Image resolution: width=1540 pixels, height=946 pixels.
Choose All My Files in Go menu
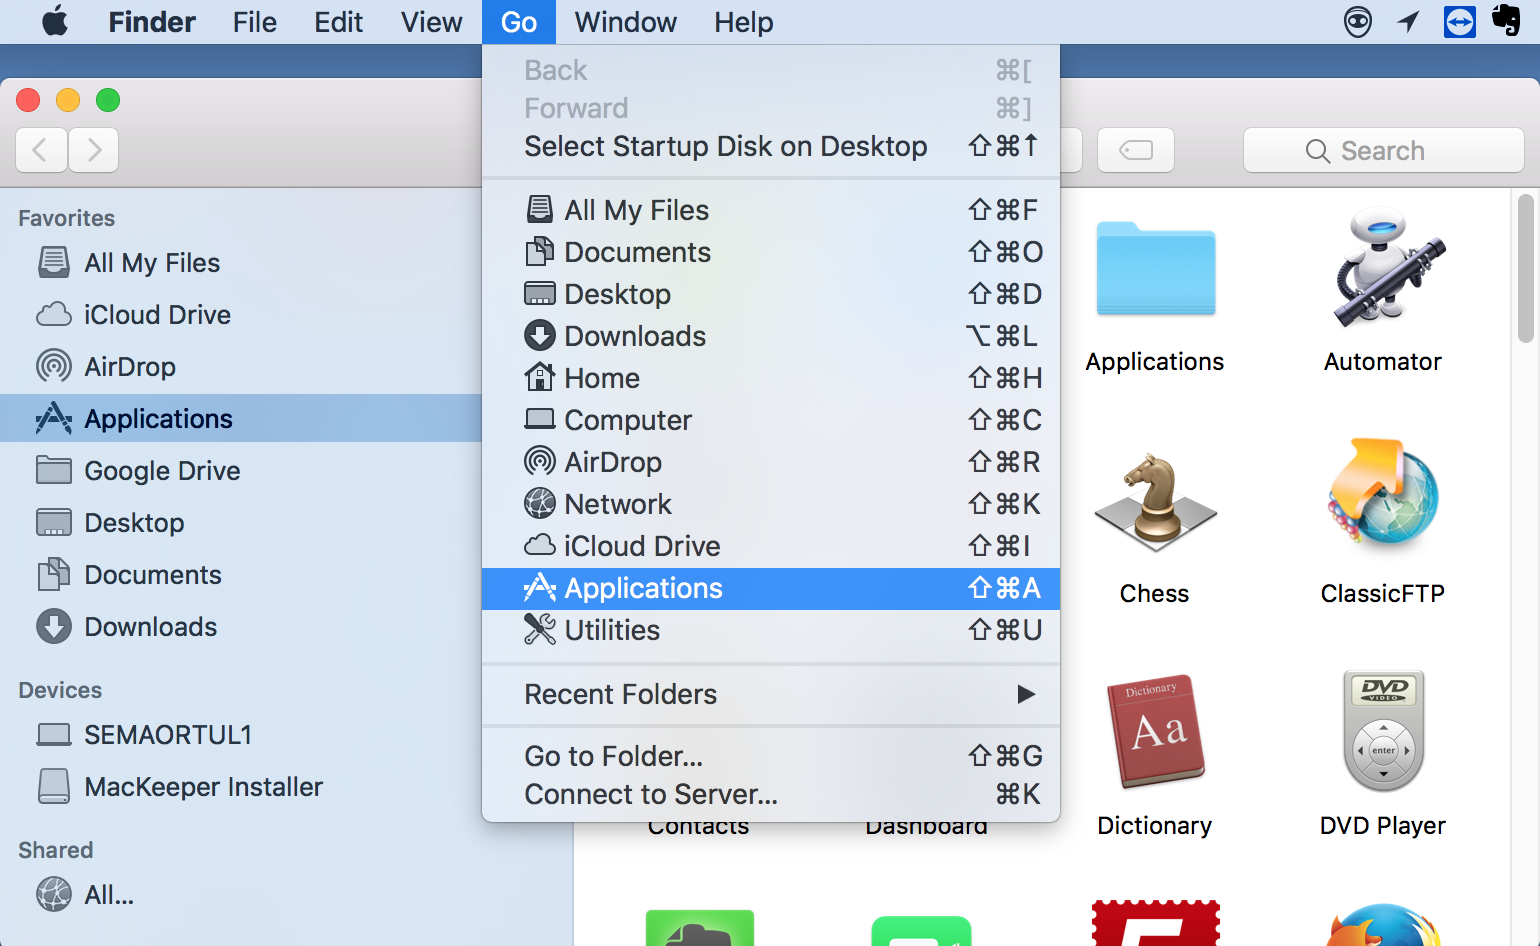(771, 210)
